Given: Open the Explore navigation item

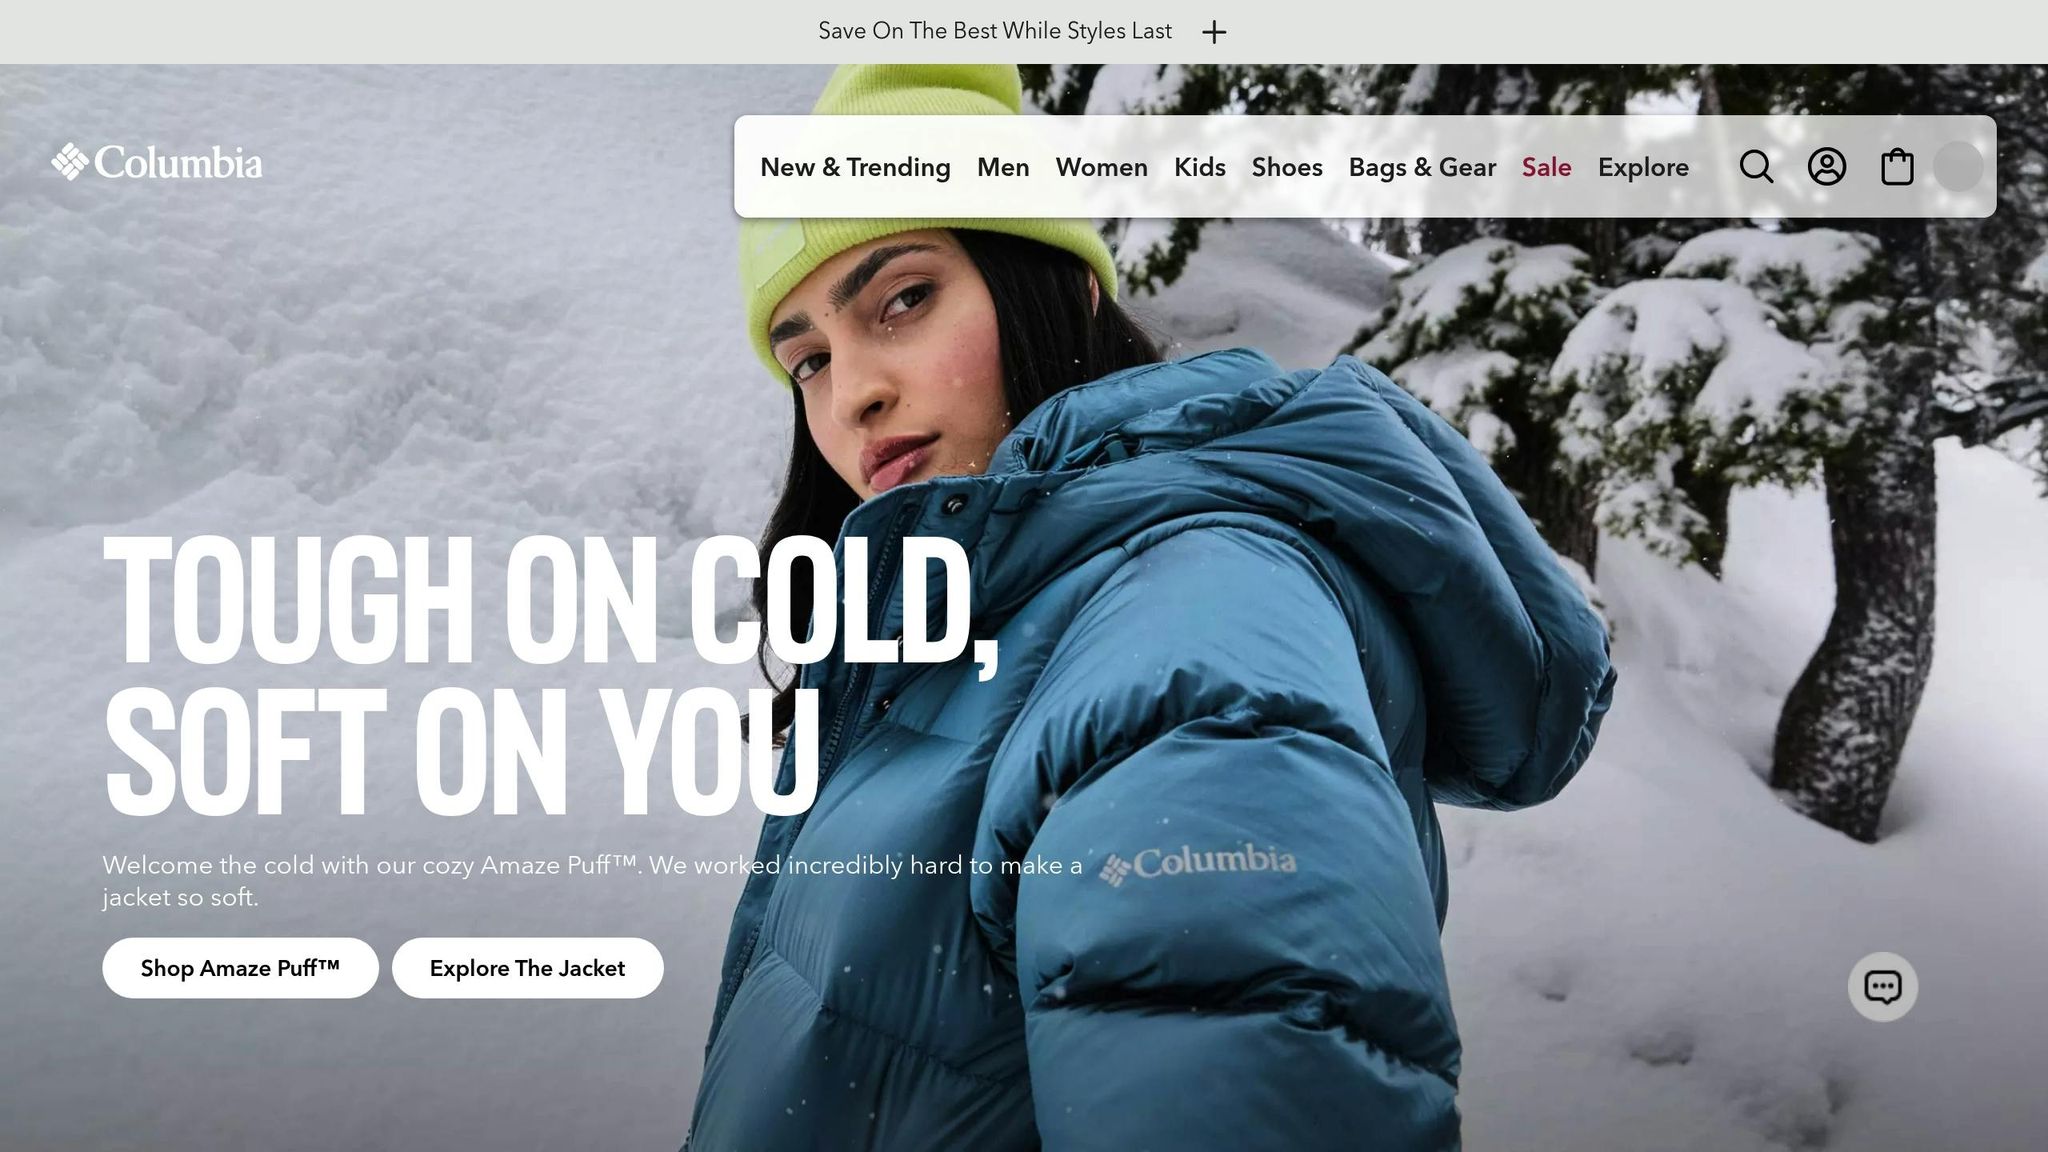Looking at the screenshot, I should pos(1643,167).
